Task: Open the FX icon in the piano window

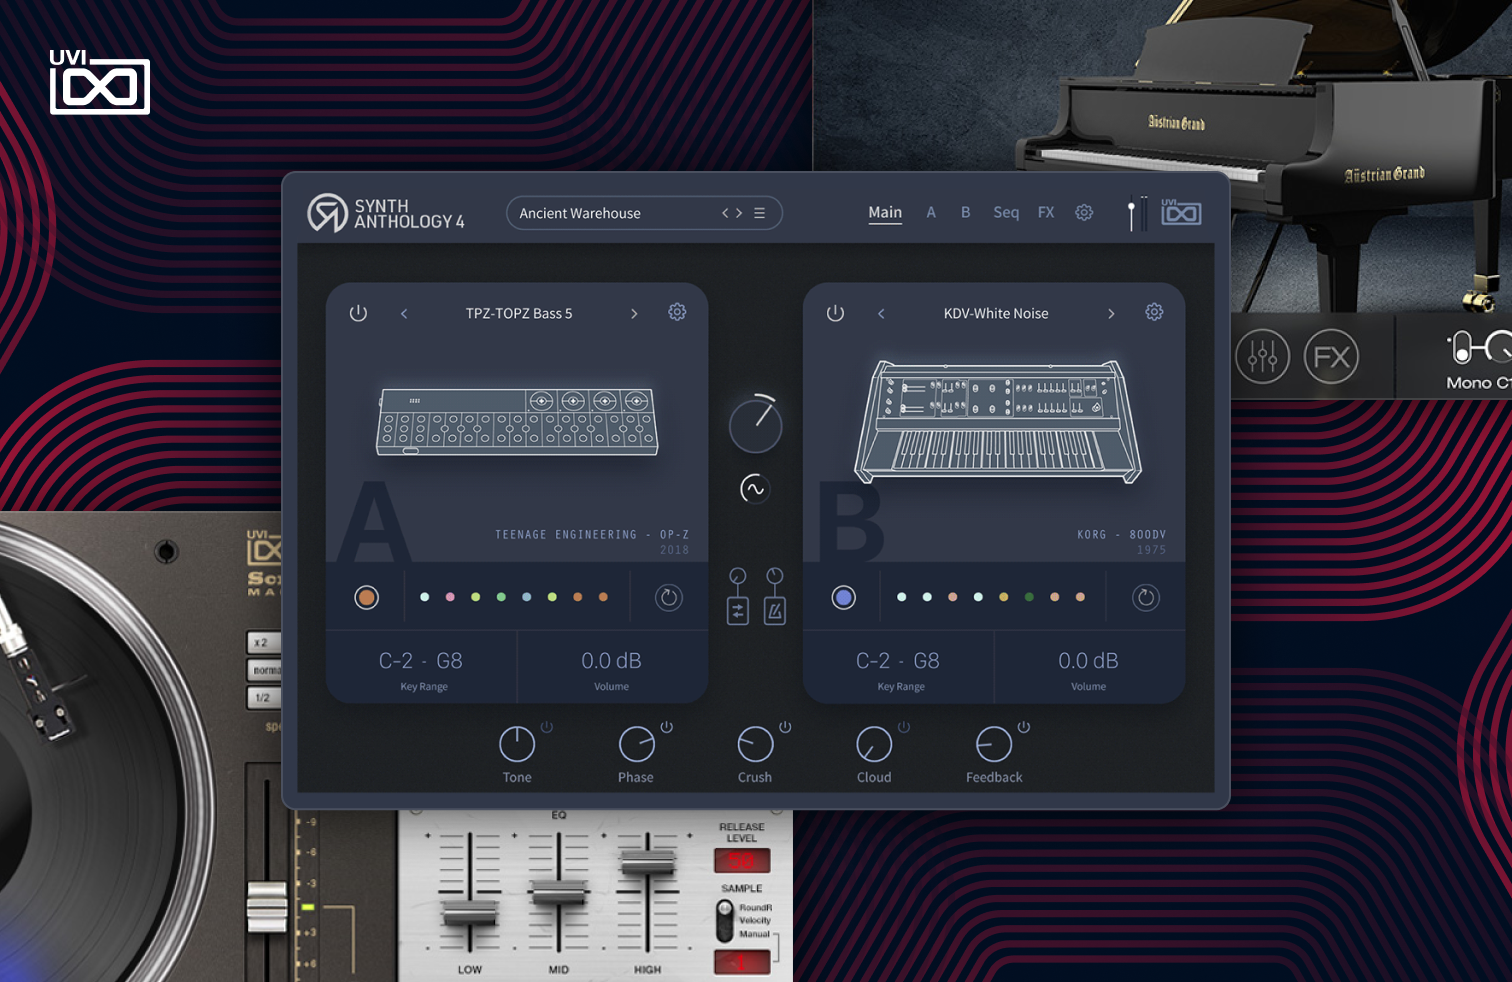Action: pos(1331,356)
